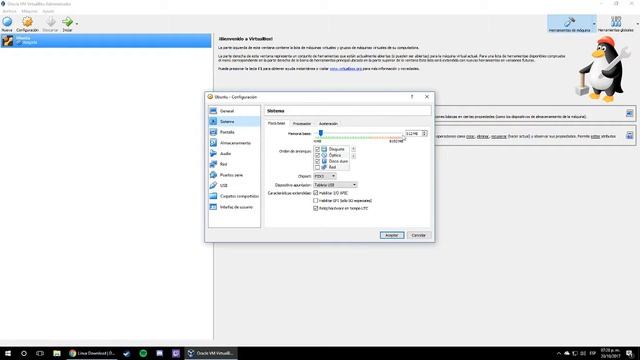Click the Oracle VM VirtualBox taskbar button
This screenshot has width=640, height=360.
[211, 353]
